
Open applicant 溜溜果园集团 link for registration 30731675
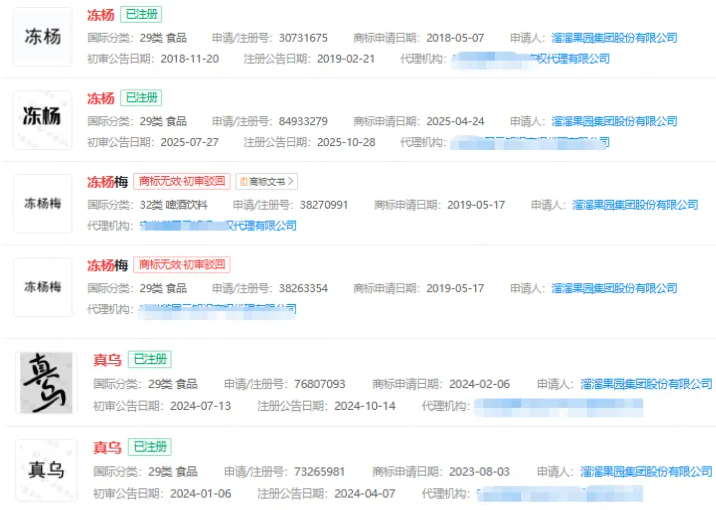click(x=614, y=38)
